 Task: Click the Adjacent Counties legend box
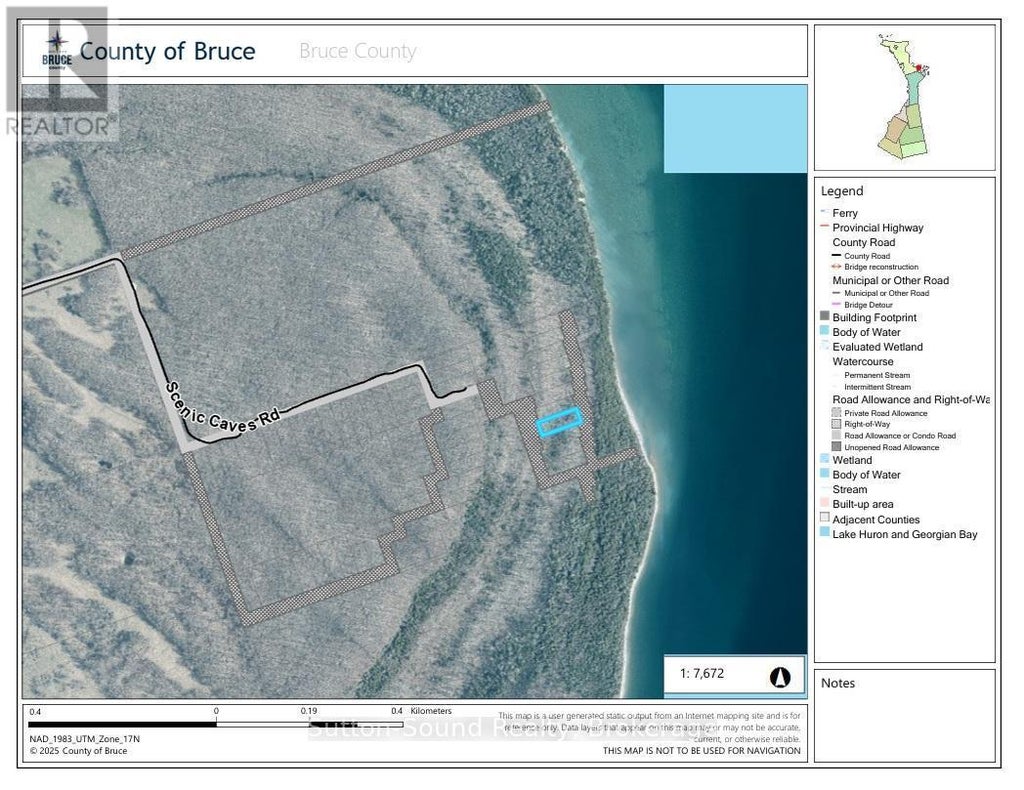click(x=825, y=519)
